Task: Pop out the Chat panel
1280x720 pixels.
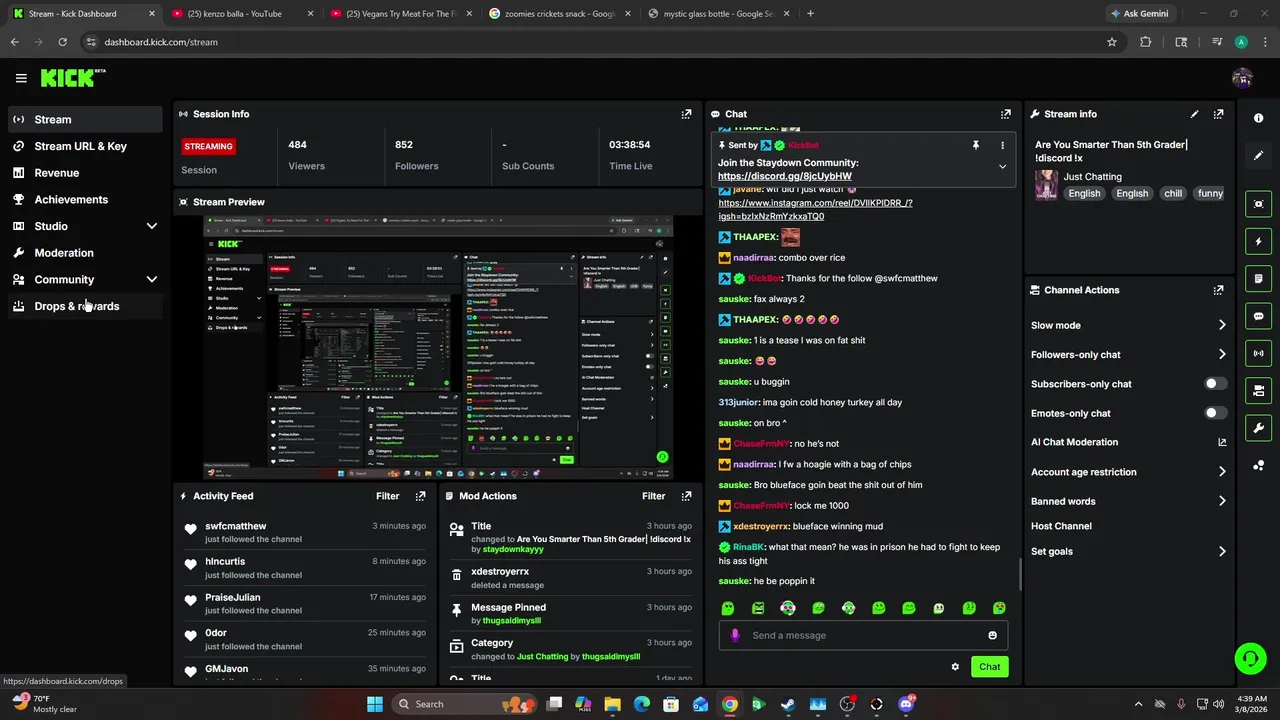Action: (1006, 114)
